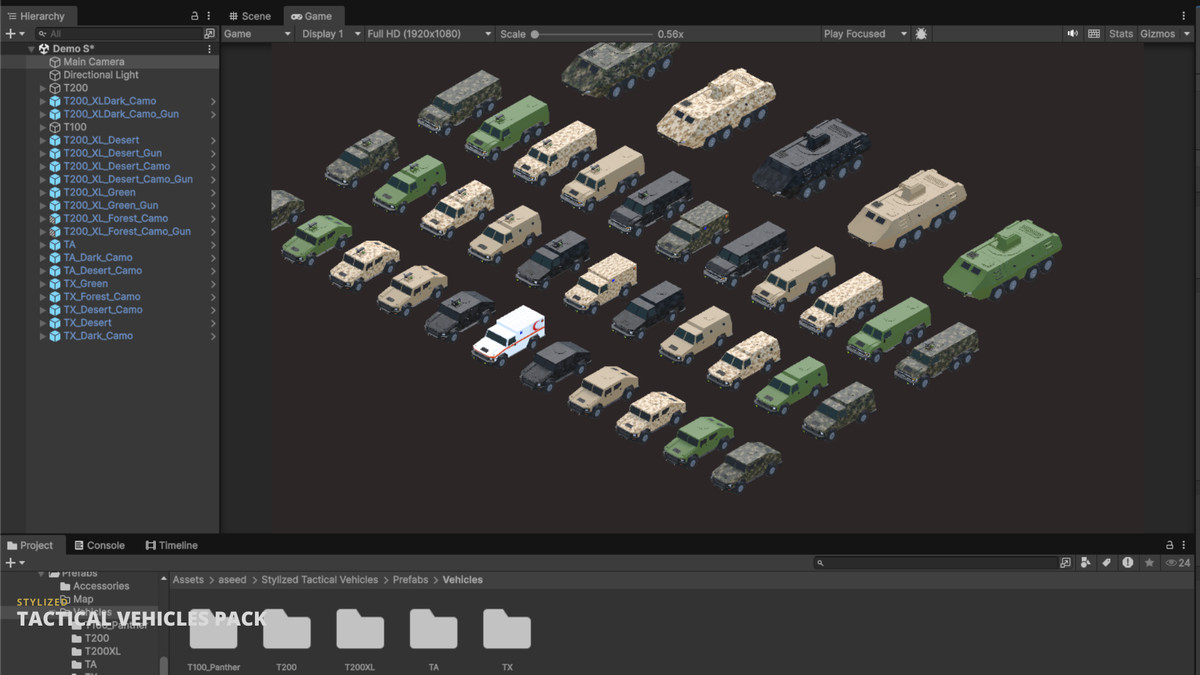This screenshot has width=1200, height=675.
Task: Toggle hidden packages visibility eye
Action: (x=1178, y=563)
